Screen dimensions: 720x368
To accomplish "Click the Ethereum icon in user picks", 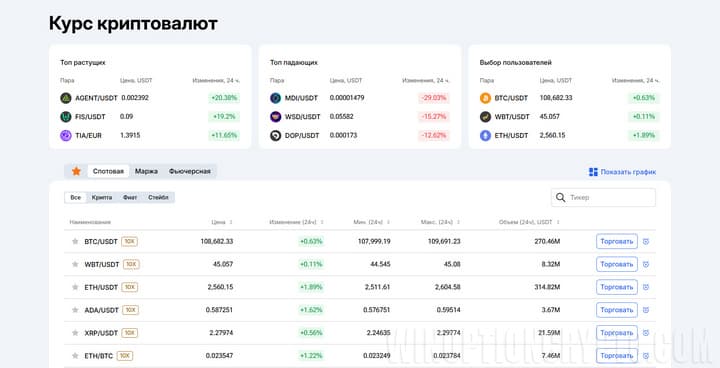I will [x=485, y=136].
